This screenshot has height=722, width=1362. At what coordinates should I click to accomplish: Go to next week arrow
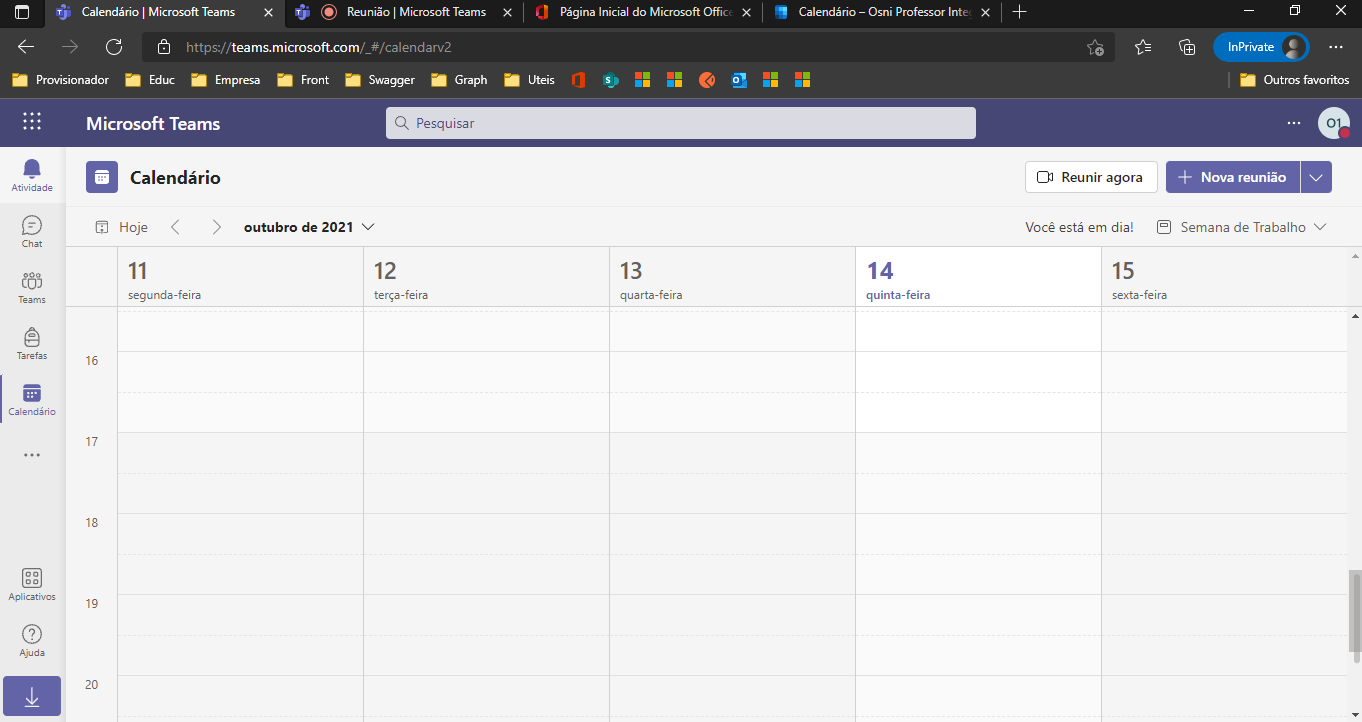tap(216, 227)
